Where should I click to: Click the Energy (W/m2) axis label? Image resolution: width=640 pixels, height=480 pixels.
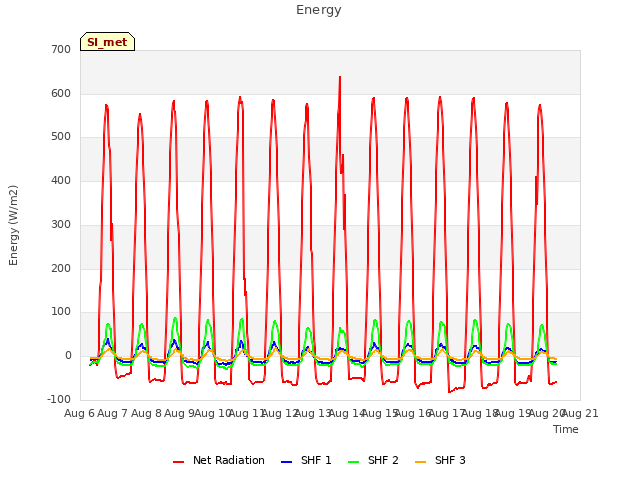(x=13, y=225)
